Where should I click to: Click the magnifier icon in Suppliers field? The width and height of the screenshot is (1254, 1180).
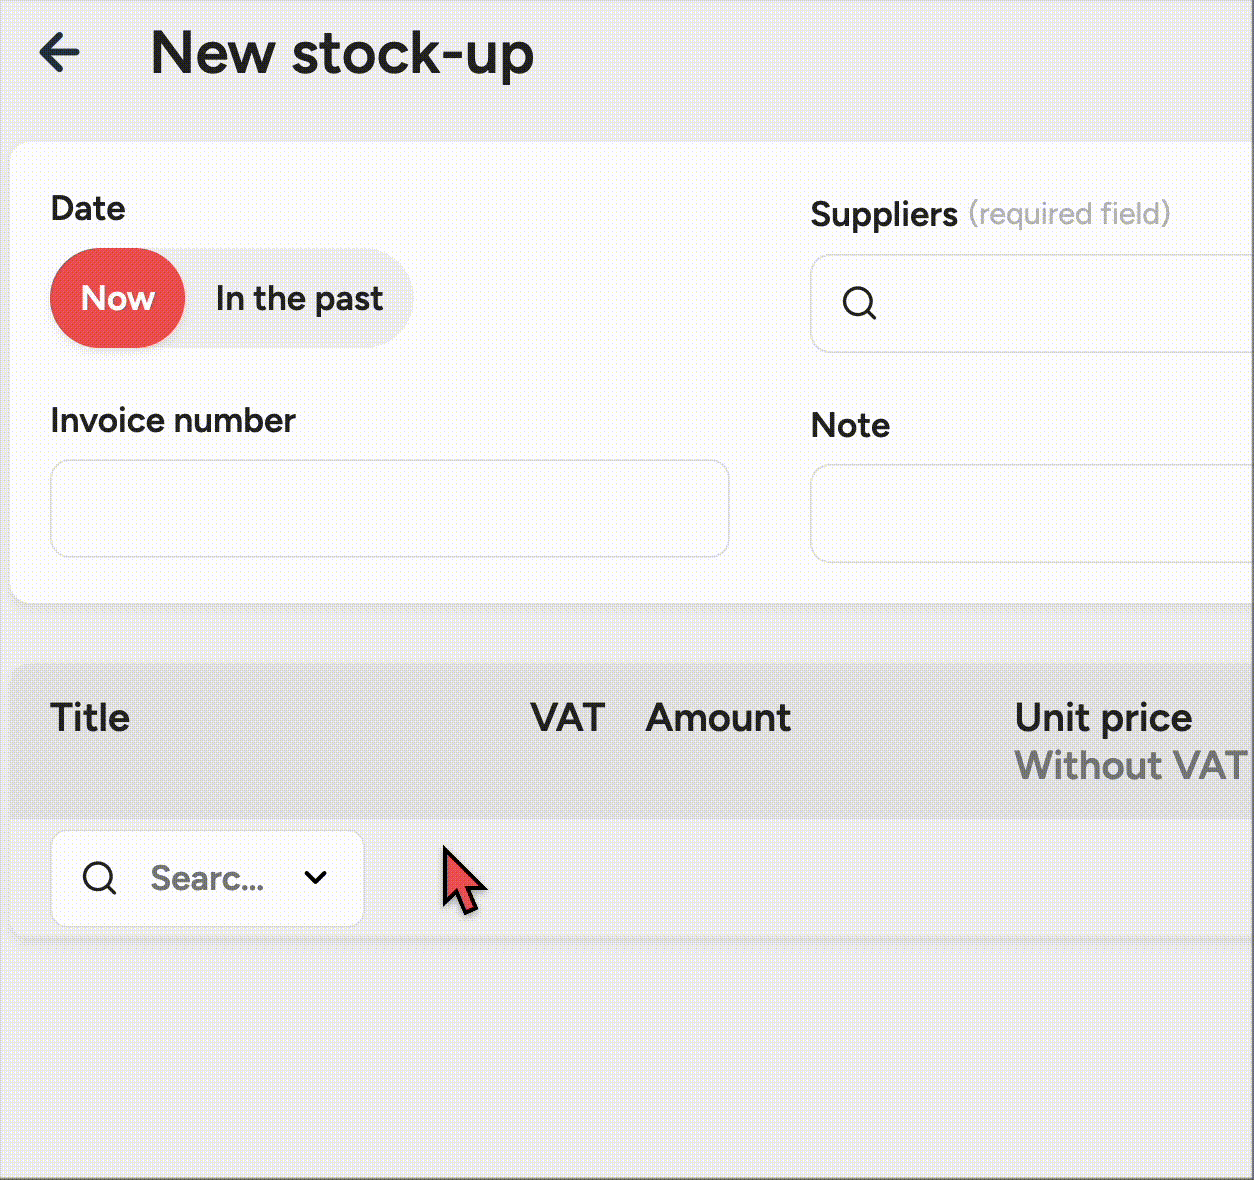click(x=859, y=302)
